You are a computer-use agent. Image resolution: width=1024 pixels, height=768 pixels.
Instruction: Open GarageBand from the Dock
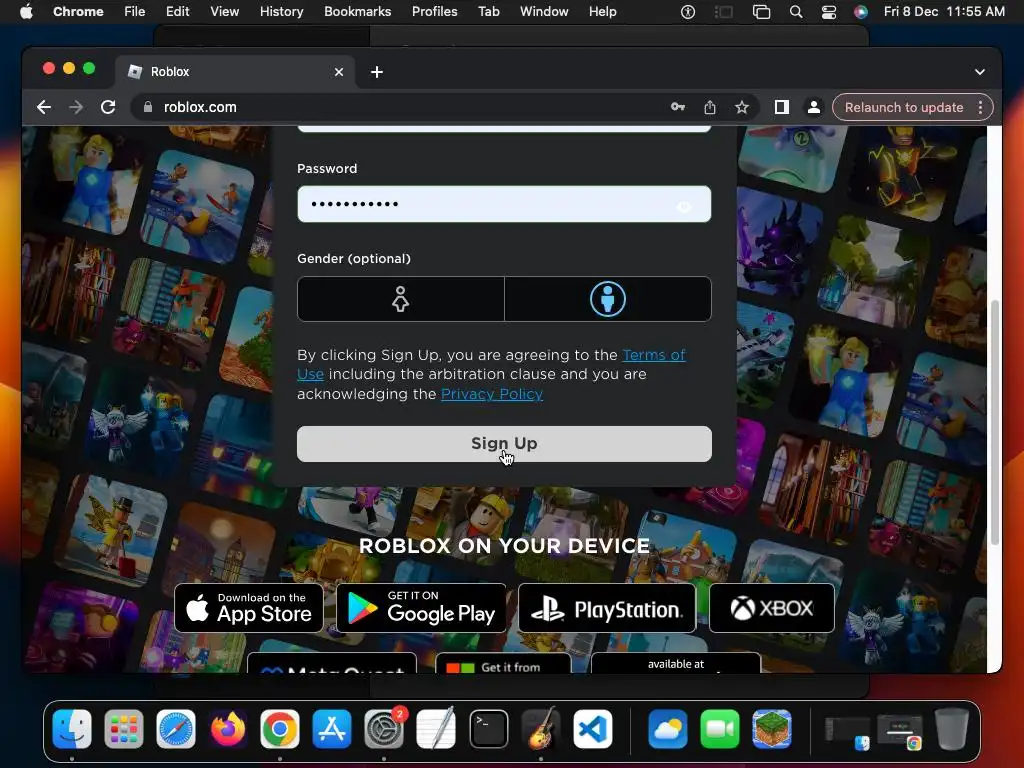(x=541, y=729)
